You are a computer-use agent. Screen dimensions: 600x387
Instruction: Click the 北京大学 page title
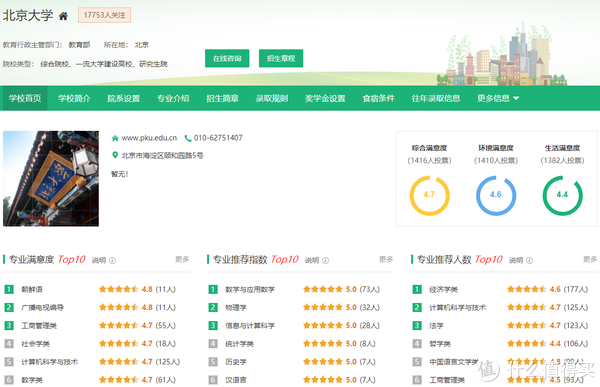[28, 15]
